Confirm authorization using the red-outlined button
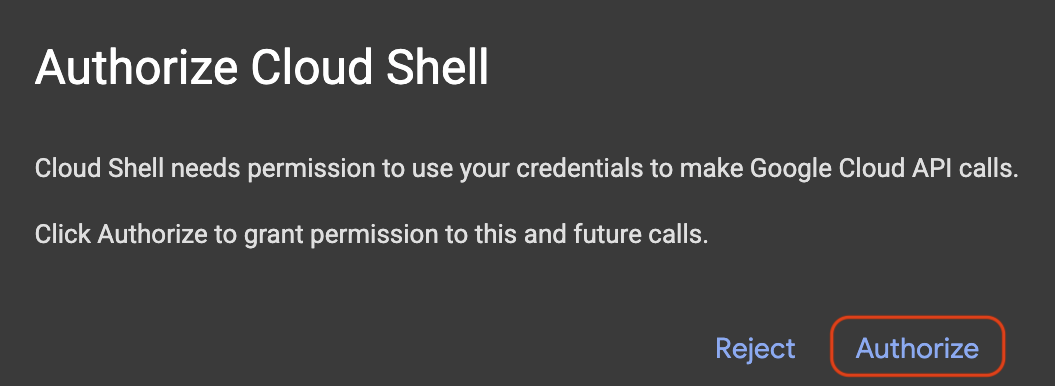The height and width of the screenshot is (386, 1055). [x=917, y=348]
